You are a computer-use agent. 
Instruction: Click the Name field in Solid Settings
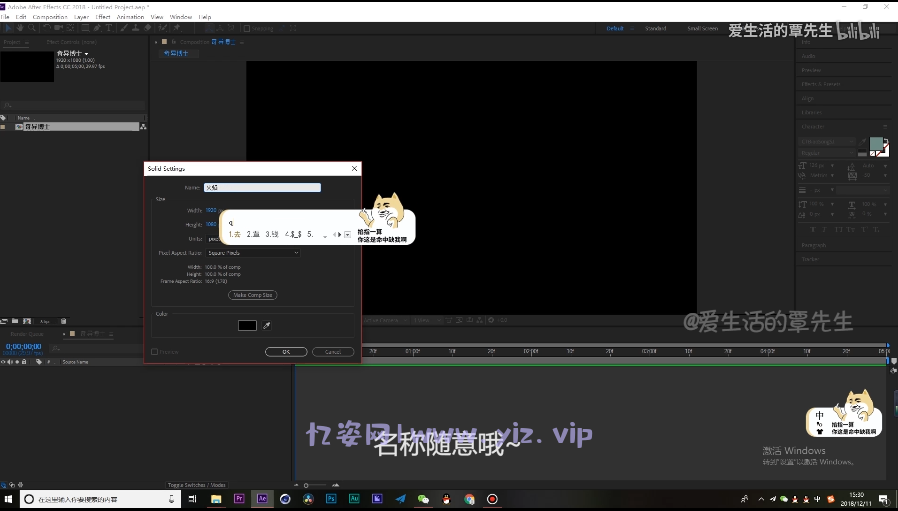262,187
